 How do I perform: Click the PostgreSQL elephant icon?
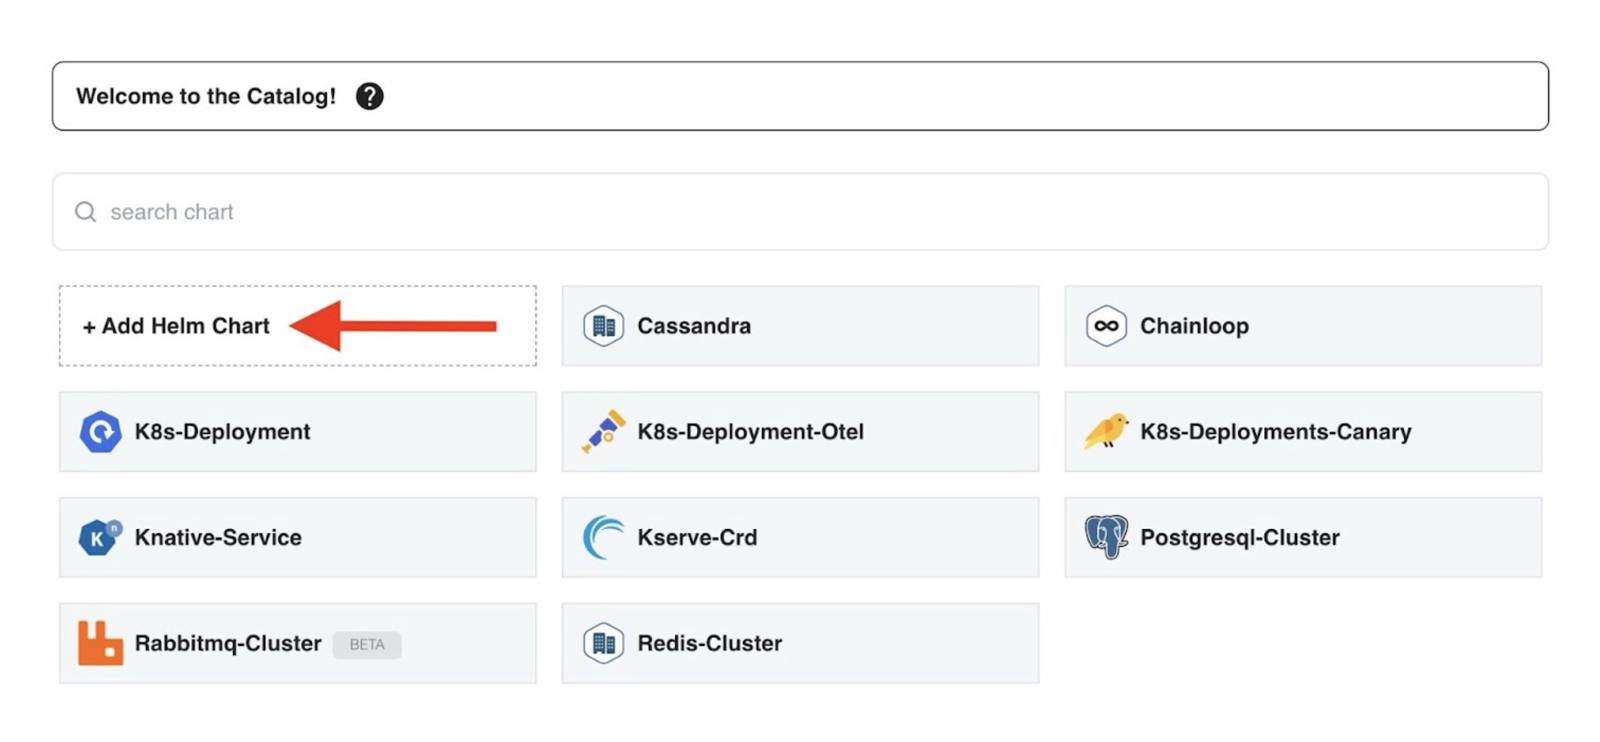tap(1106, 537)
